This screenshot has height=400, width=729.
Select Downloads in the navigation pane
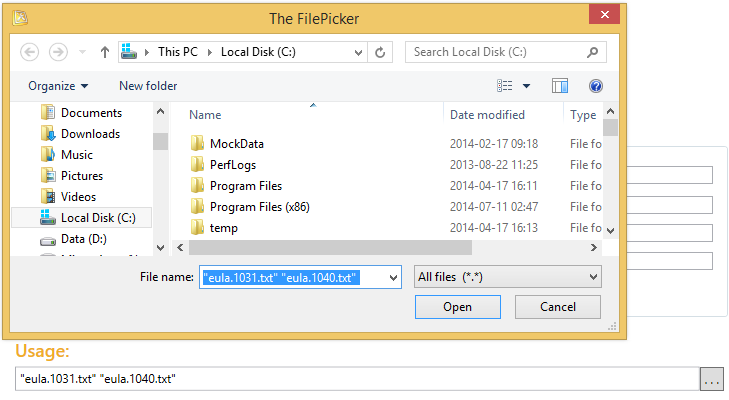click(x=90, y=134)
